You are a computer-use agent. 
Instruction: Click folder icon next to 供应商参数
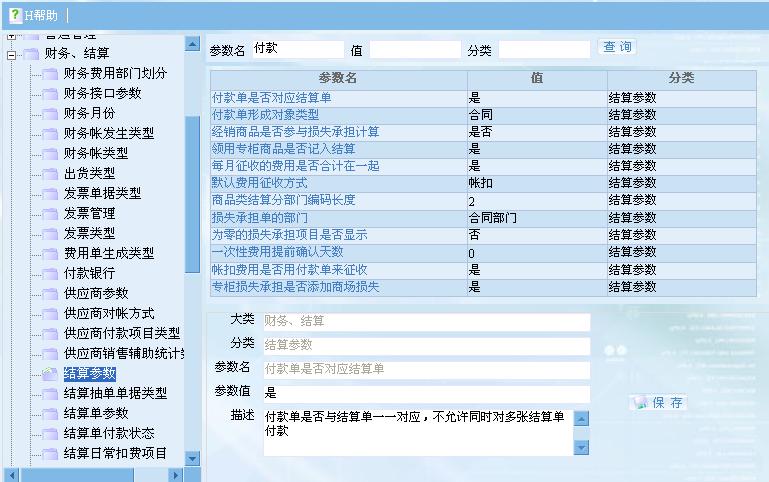(50, 294)
